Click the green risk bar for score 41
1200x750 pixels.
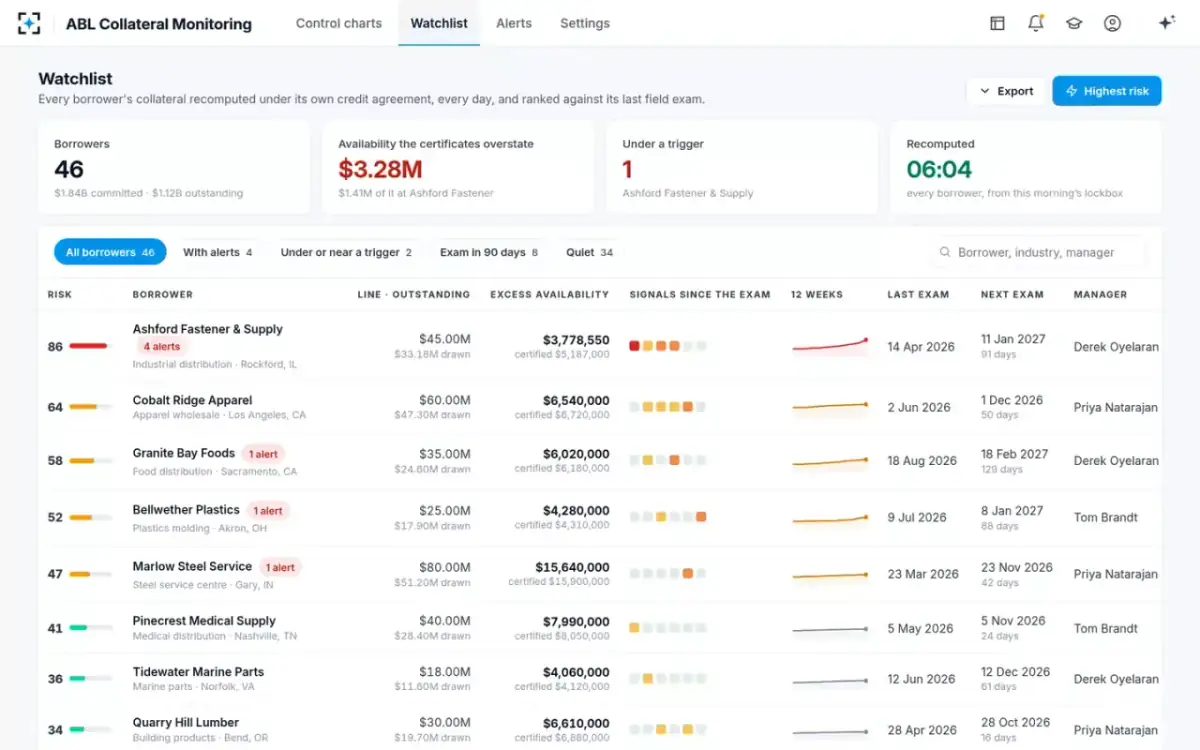[x=89, y=628]
